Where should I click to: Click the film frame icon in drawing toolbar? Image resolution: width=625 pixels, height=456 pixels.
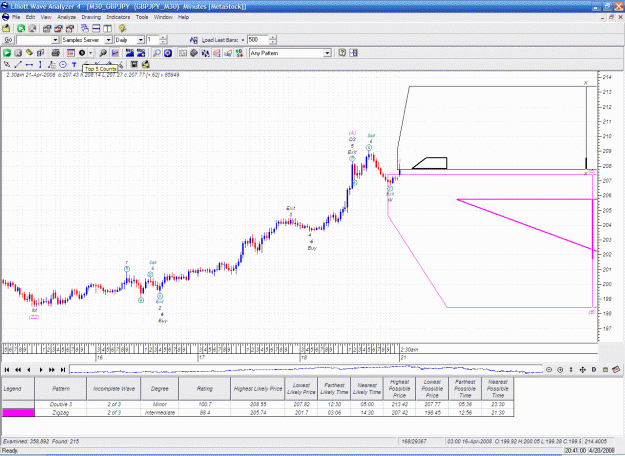tap(134, 65)
